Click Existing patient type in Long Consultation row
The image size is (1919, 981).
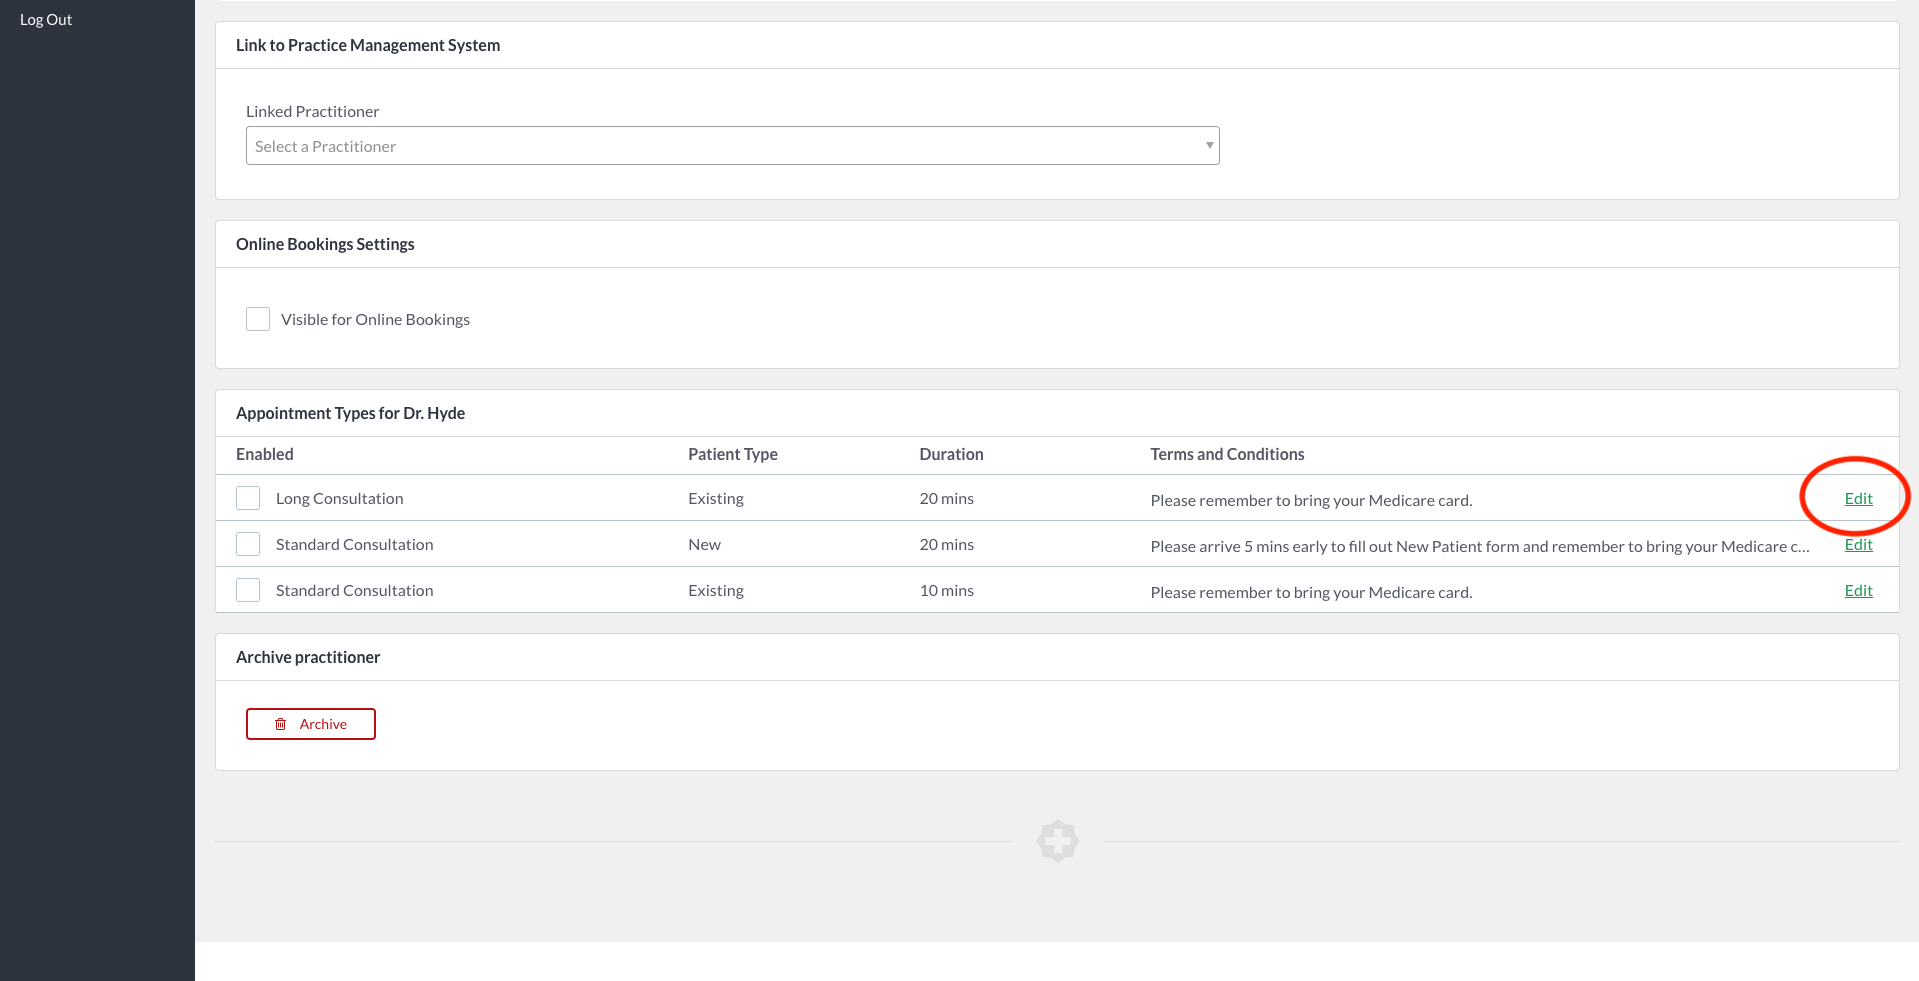click(x=716, y=498)
